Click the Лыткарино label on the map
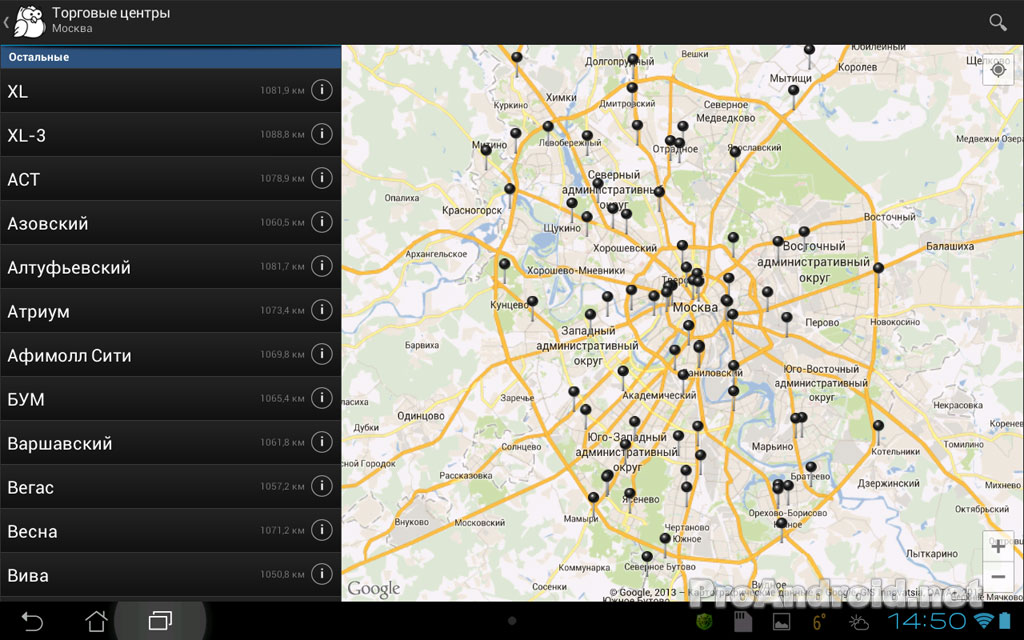Screen dimensions: 1024x640 point(931,554)
